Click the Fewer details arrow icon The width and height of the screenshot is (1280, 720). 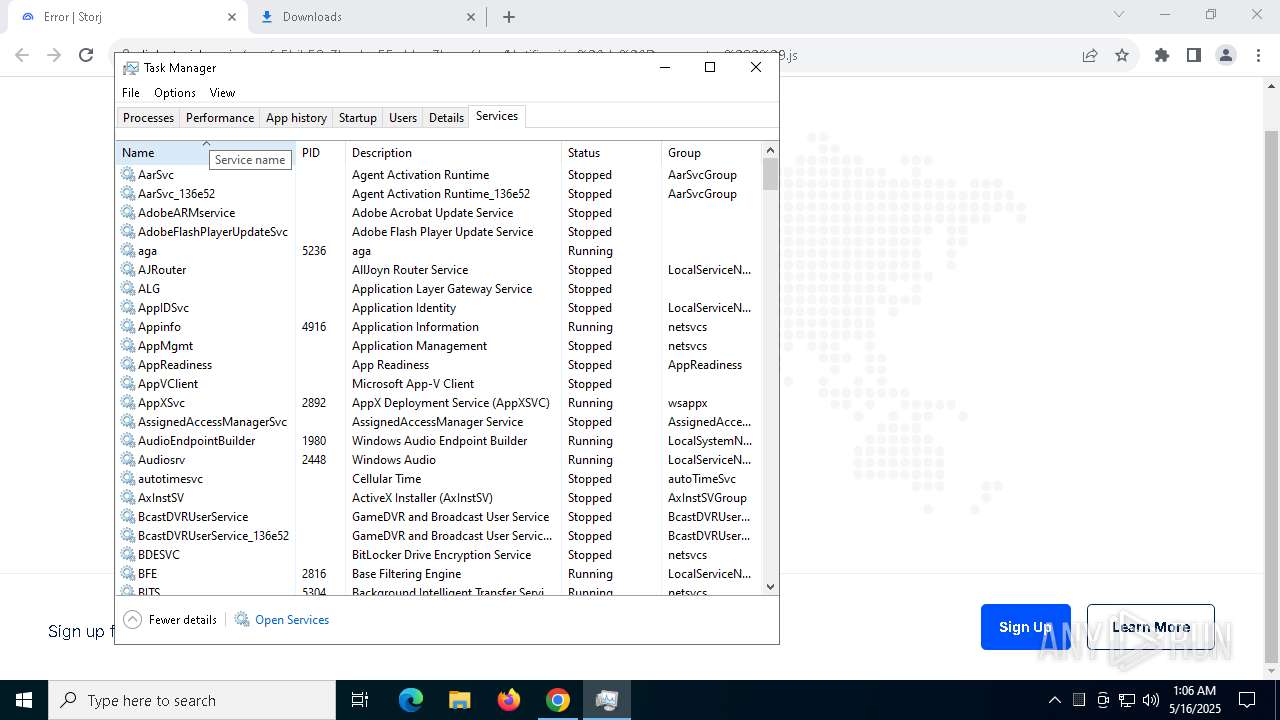click(132, 620)
